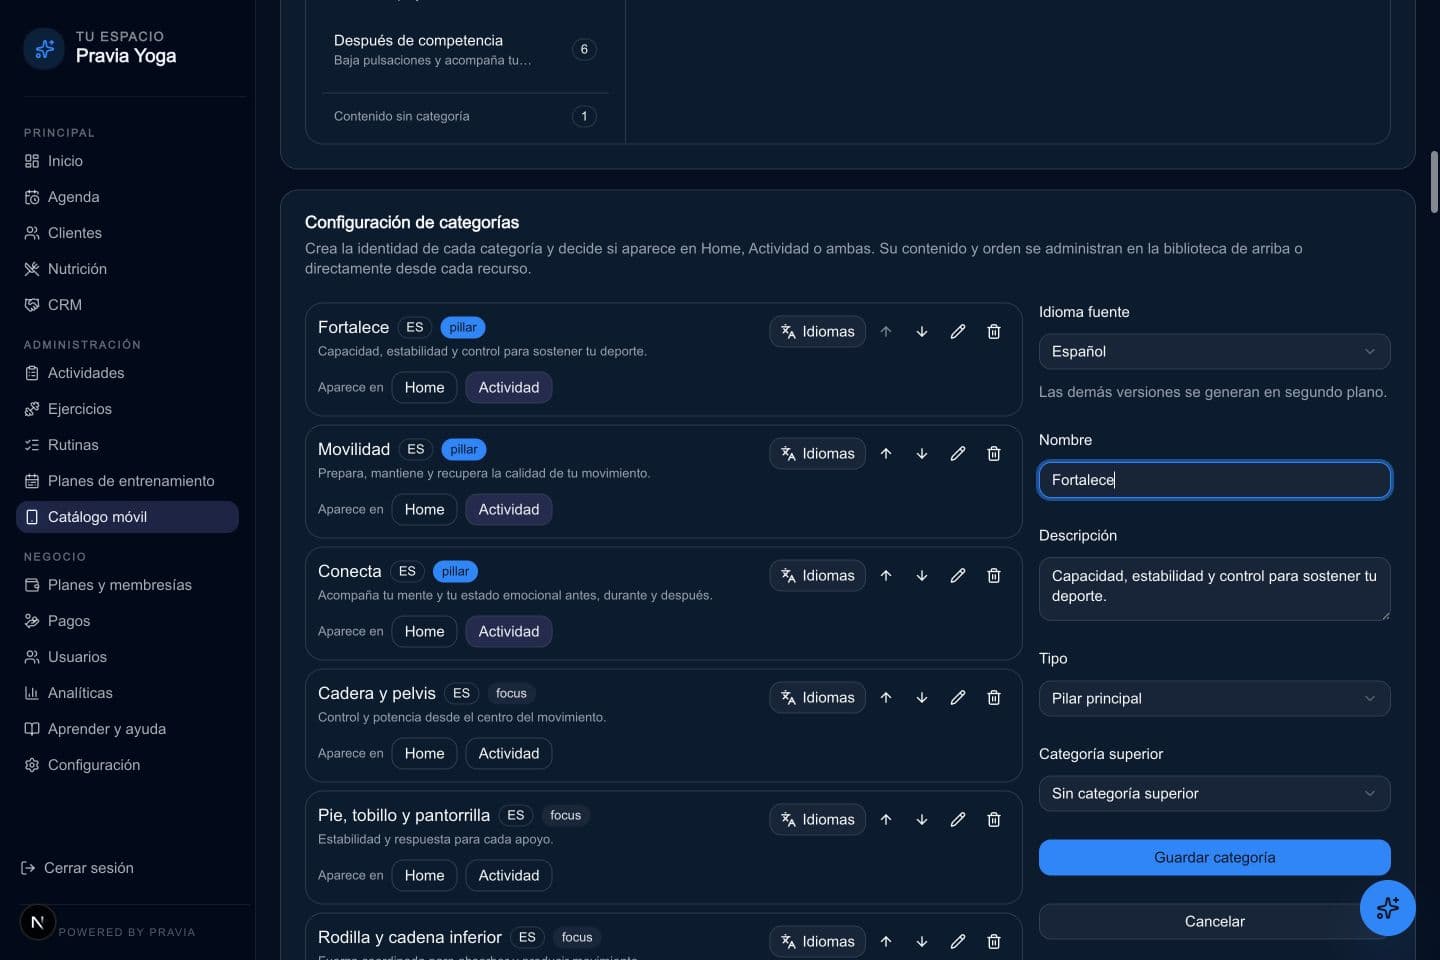Screen dimensions: 1440x960
Task: Edit Rodilla y cadena inferior category
Action: tap(957, 941)
